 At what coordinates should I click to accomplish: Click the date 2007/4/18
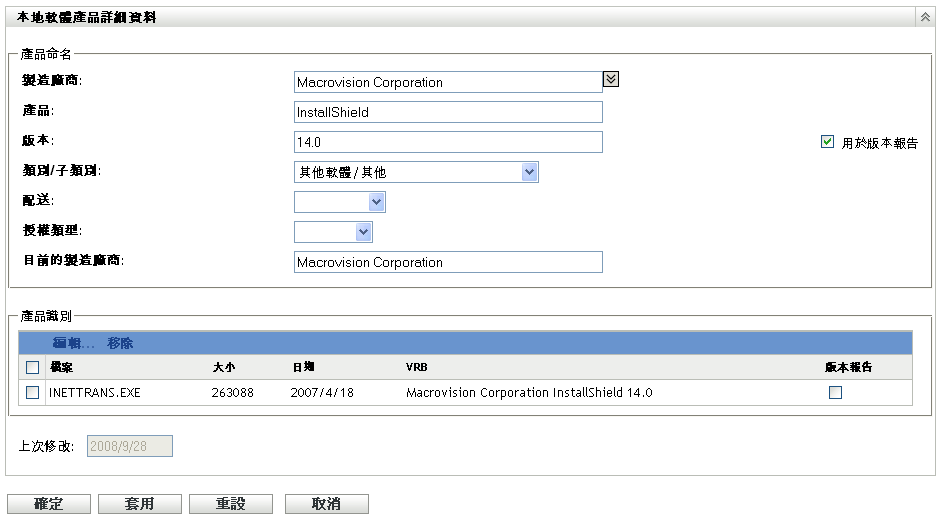click(x=322, y=393)
